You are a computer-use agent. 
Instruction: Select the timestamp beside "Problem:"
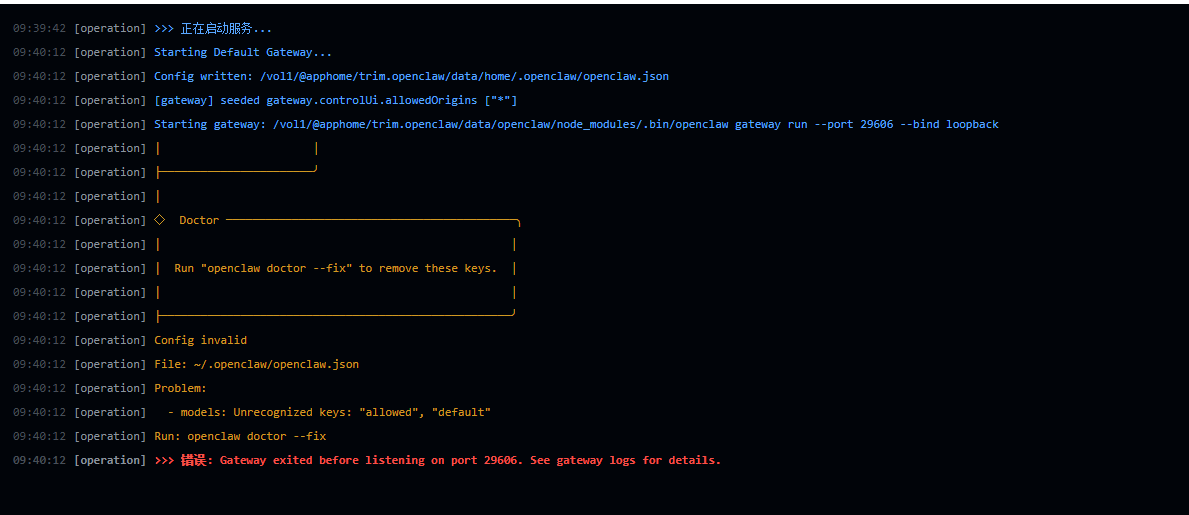tap(39, 388)
